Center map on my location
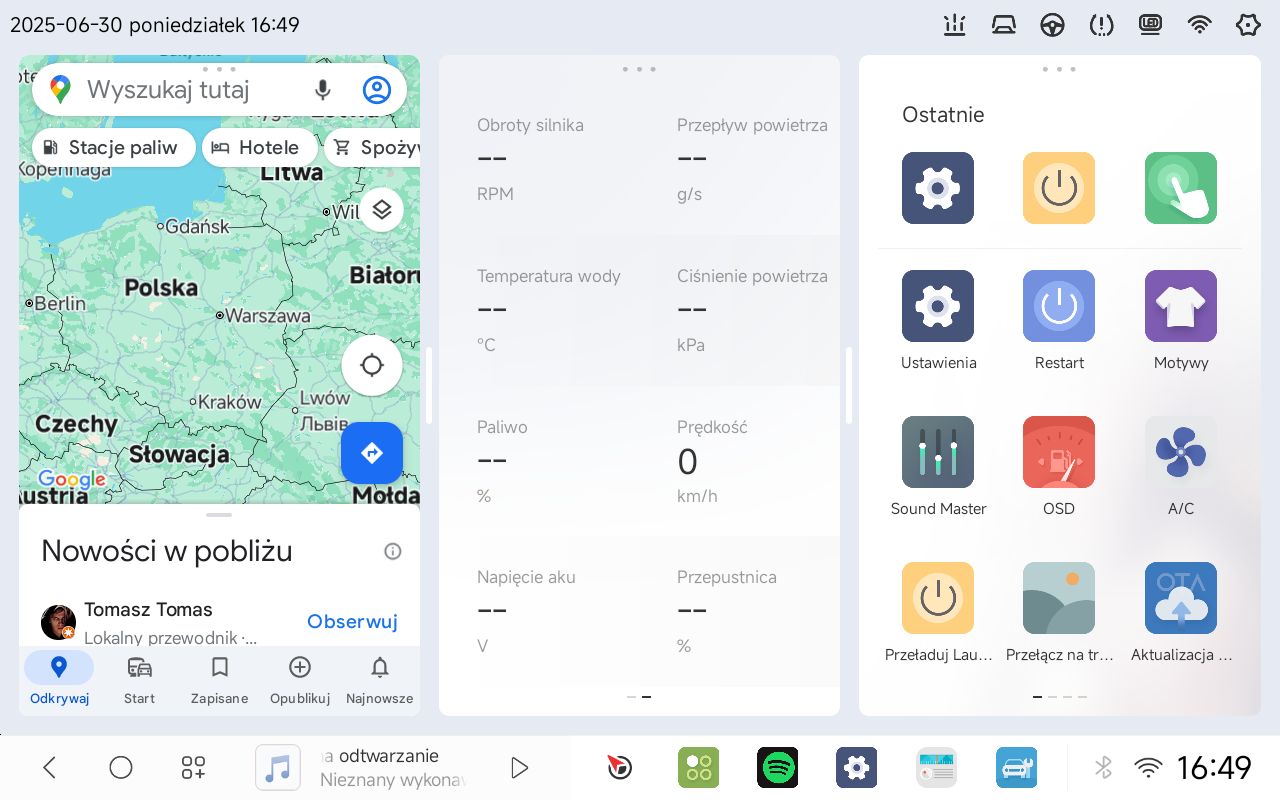This screenshot has height=800, width=1280. [372, 365]
